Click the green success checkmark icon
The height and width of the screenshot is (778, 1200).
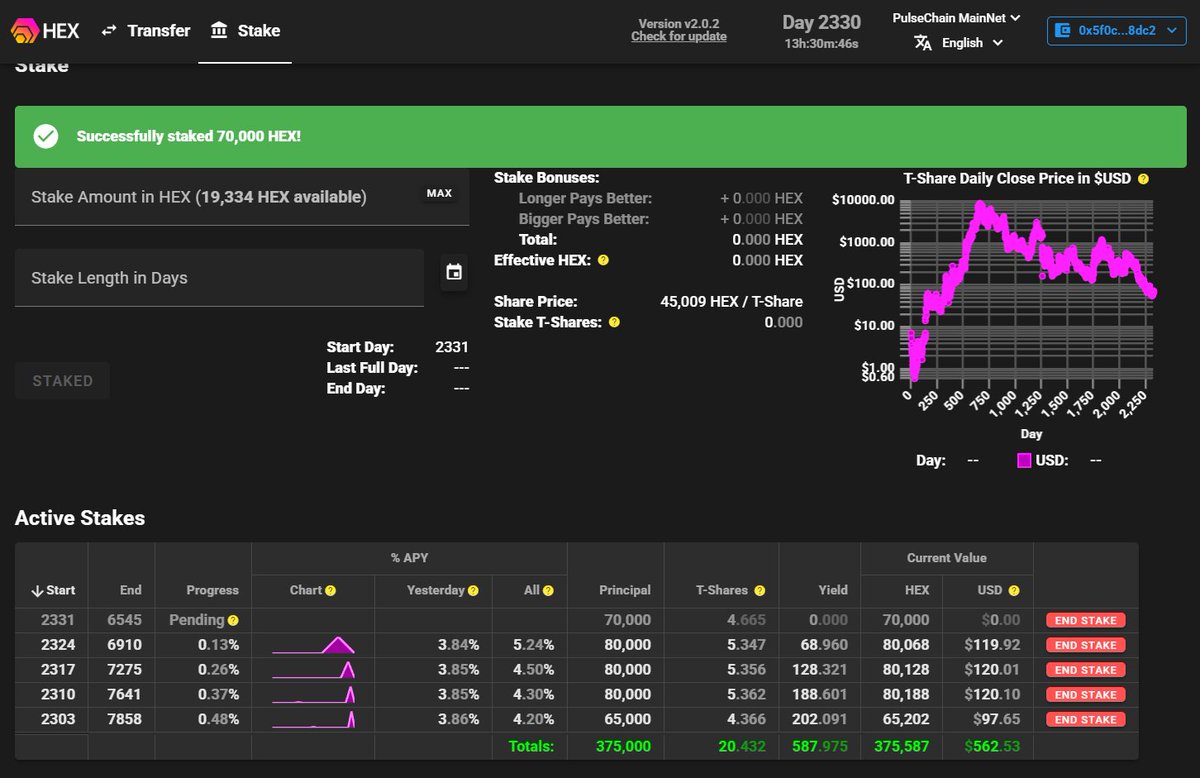pyautogui.click(x=45, y=136)
